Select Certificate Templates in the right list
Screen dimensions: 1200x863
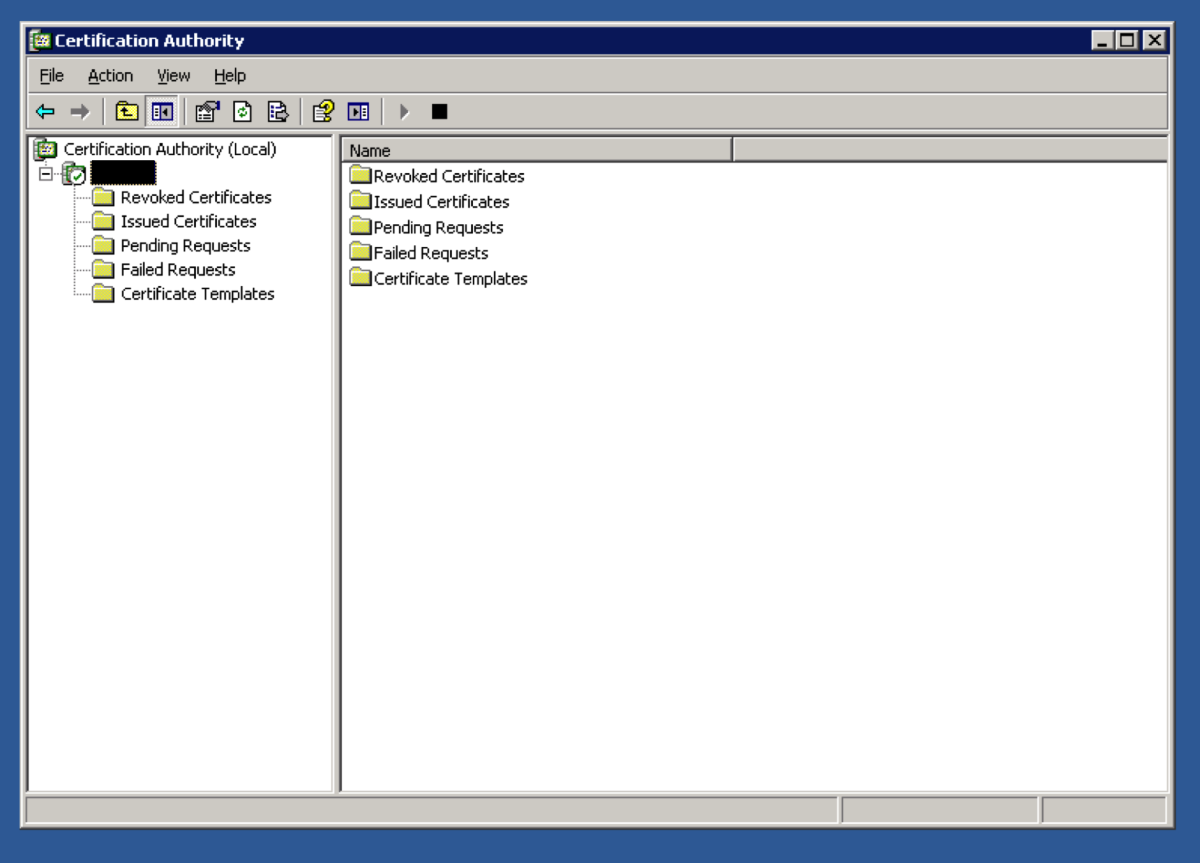450,279
